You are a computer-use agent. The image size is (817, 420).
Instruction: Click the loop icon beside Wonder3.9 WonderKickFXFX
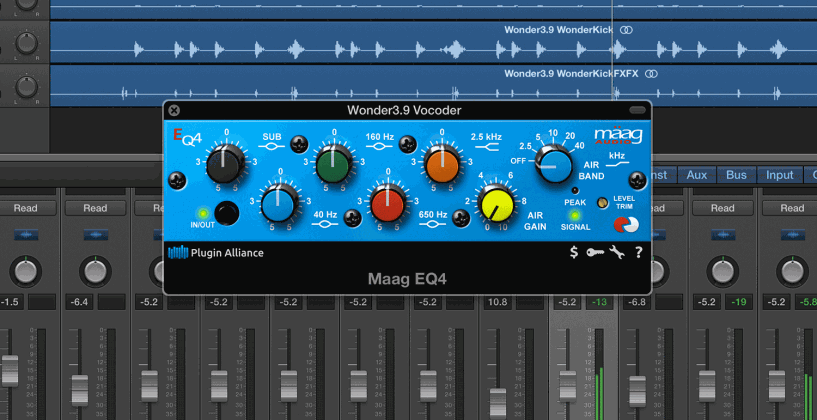[651, 74]
